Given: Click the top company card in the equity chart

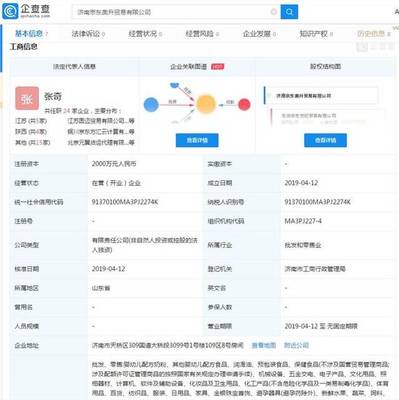Looking at the screenshot, I should (321, 96).
